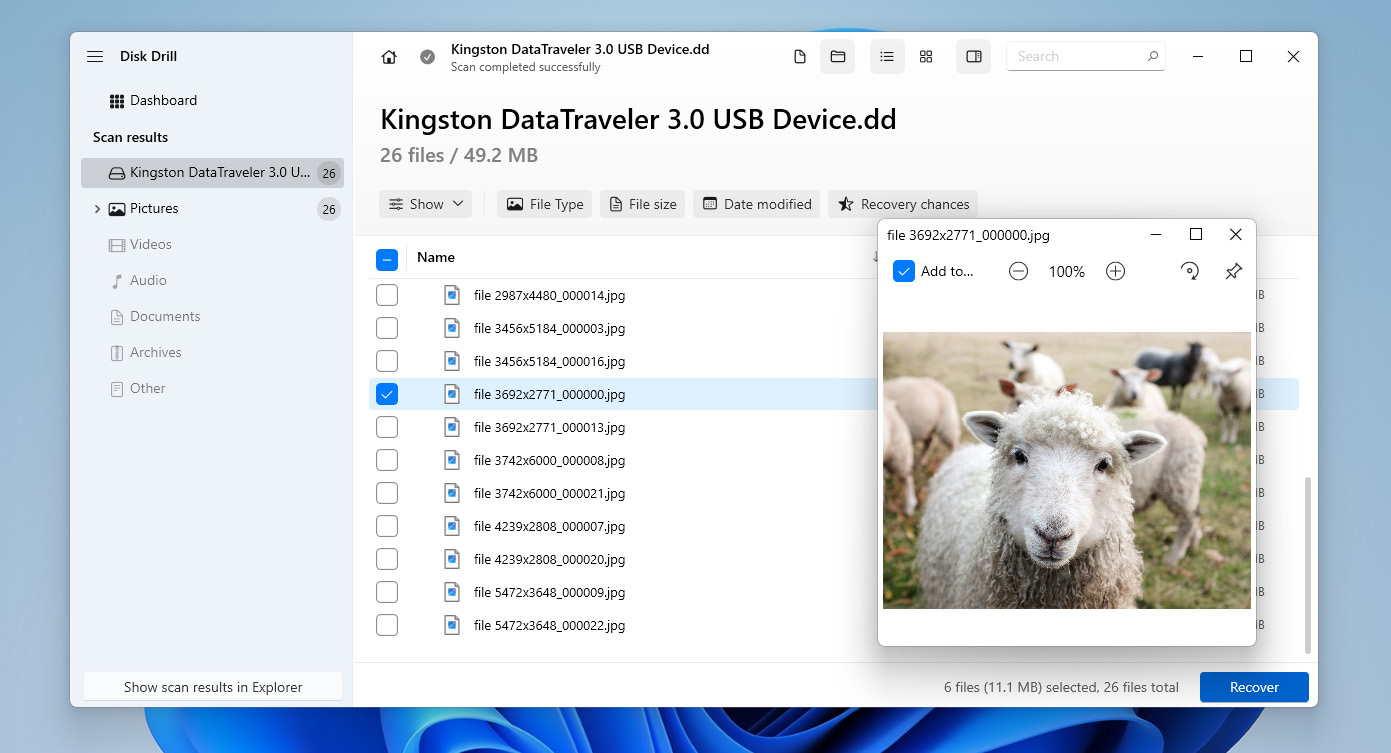Click file icon of 4239x2808_000007.jpg

(452, 526)
